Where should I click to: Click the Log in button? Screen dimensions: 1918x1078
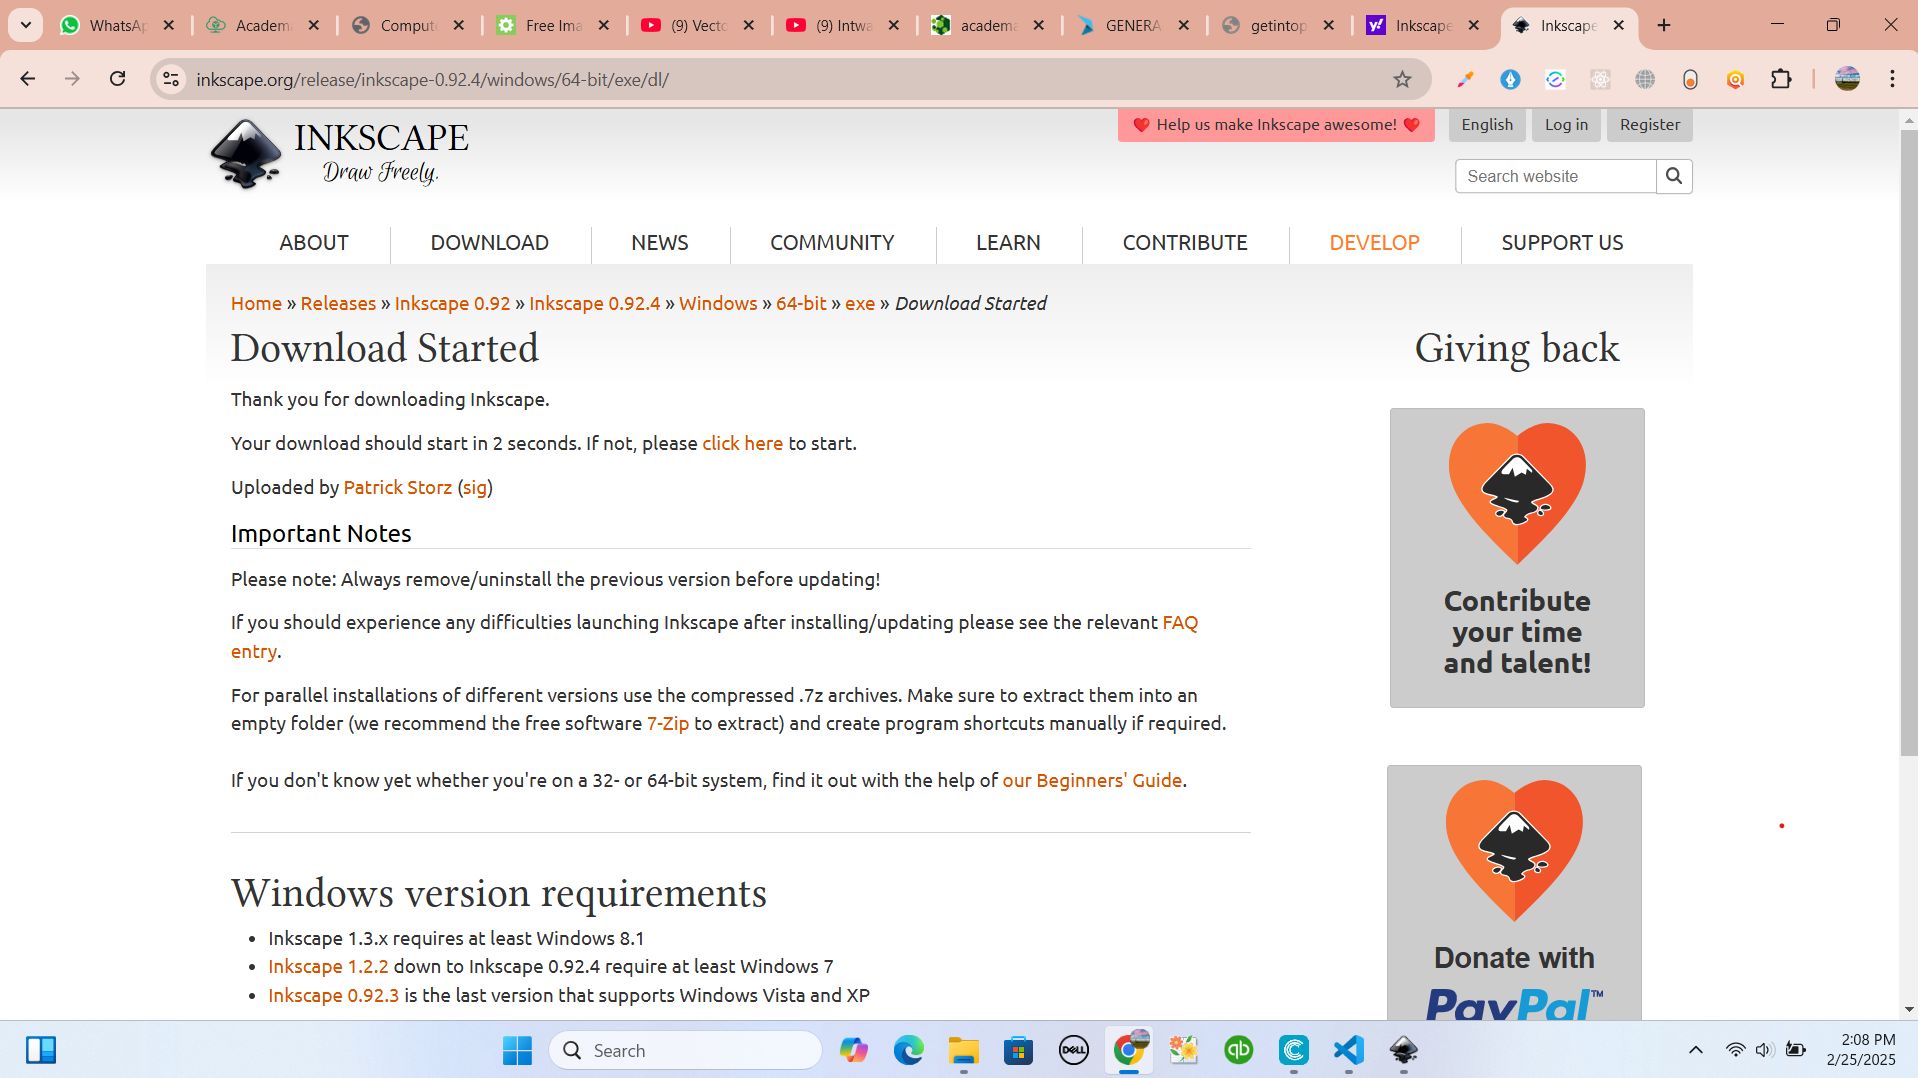pyautogui.click(x=1566, y=125)
